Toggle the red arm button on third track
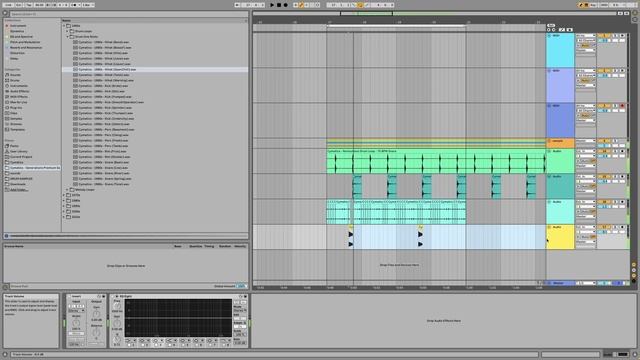Viewport: 640px width, 360px height. pyautogui.click(x=622, y=106)
